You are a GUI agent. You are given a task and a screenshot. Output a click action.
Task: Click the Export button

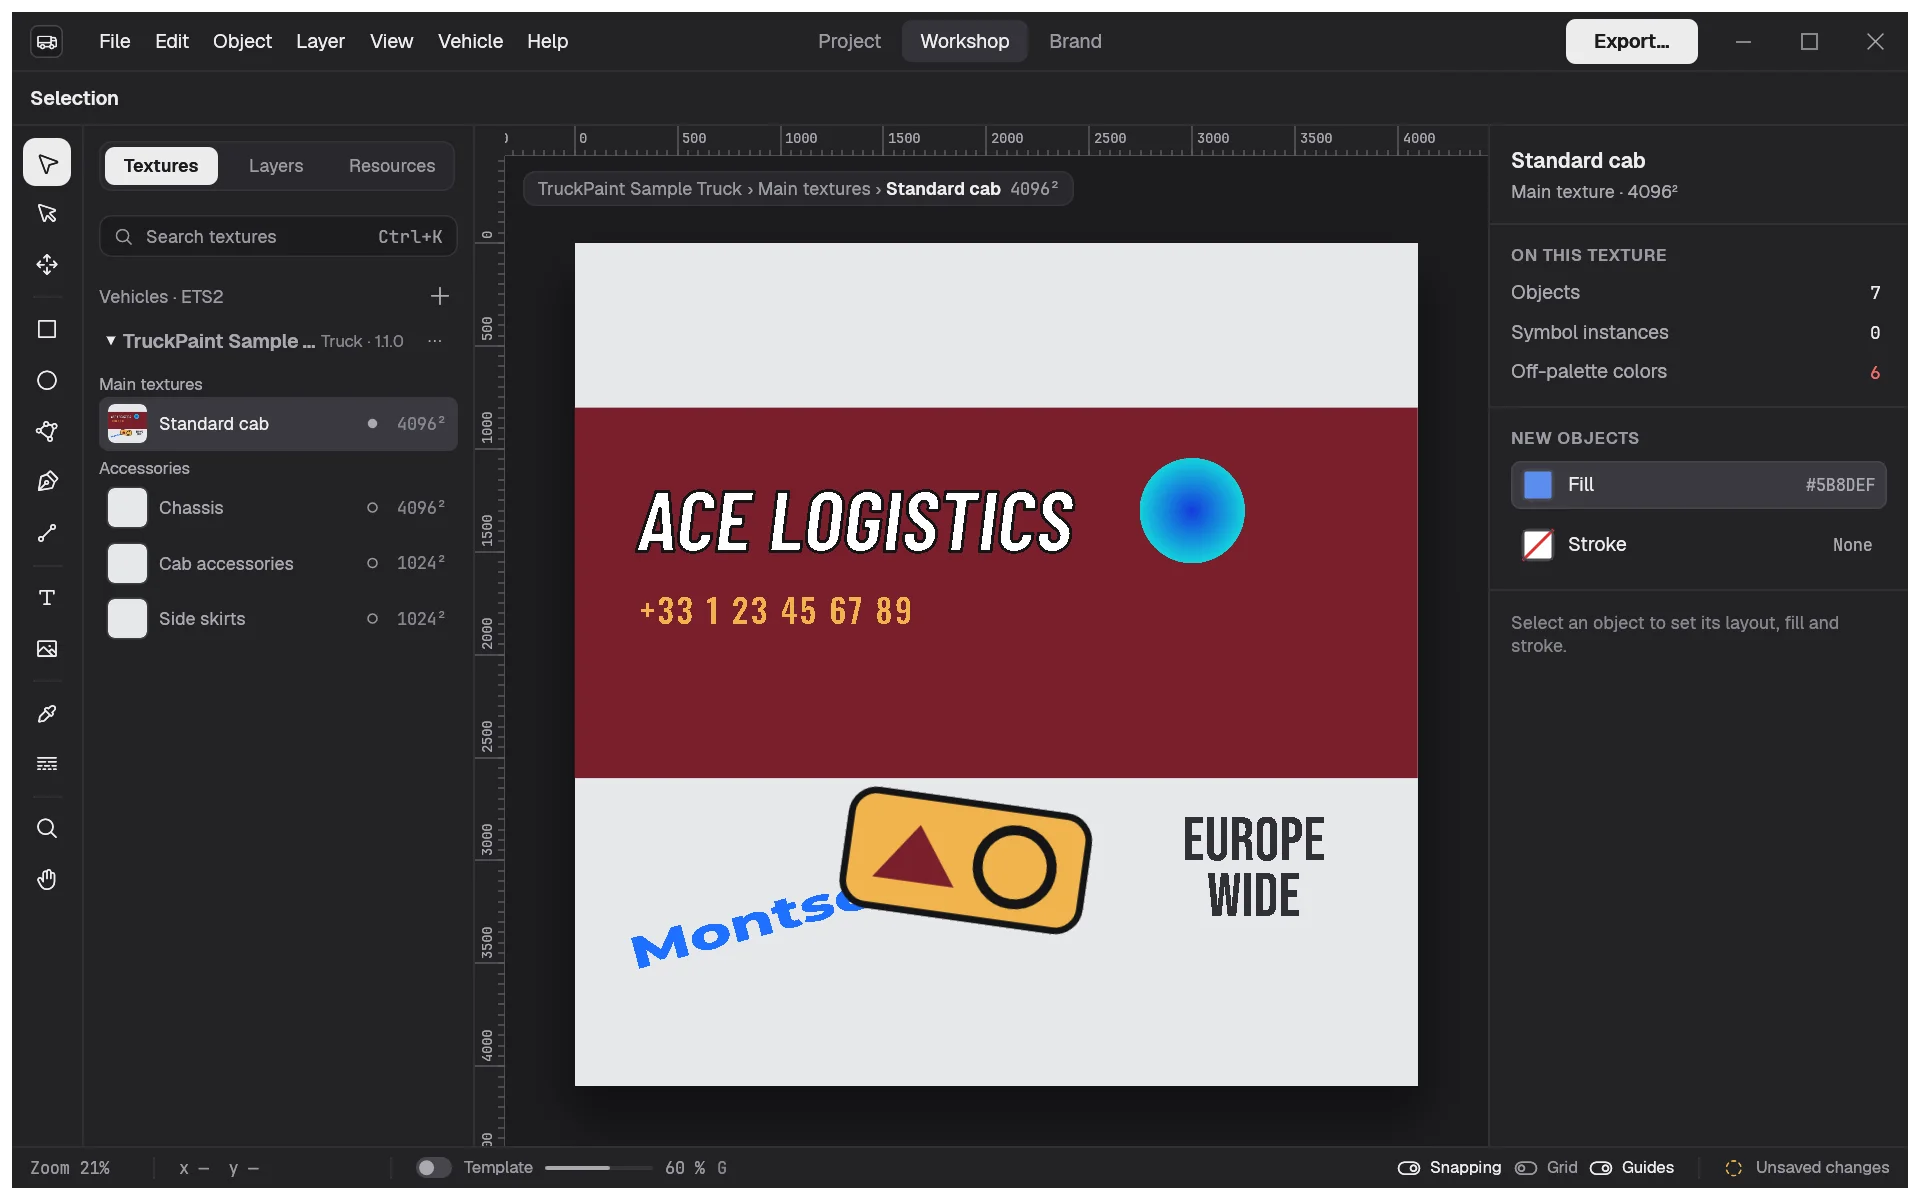pos(1631,41)
